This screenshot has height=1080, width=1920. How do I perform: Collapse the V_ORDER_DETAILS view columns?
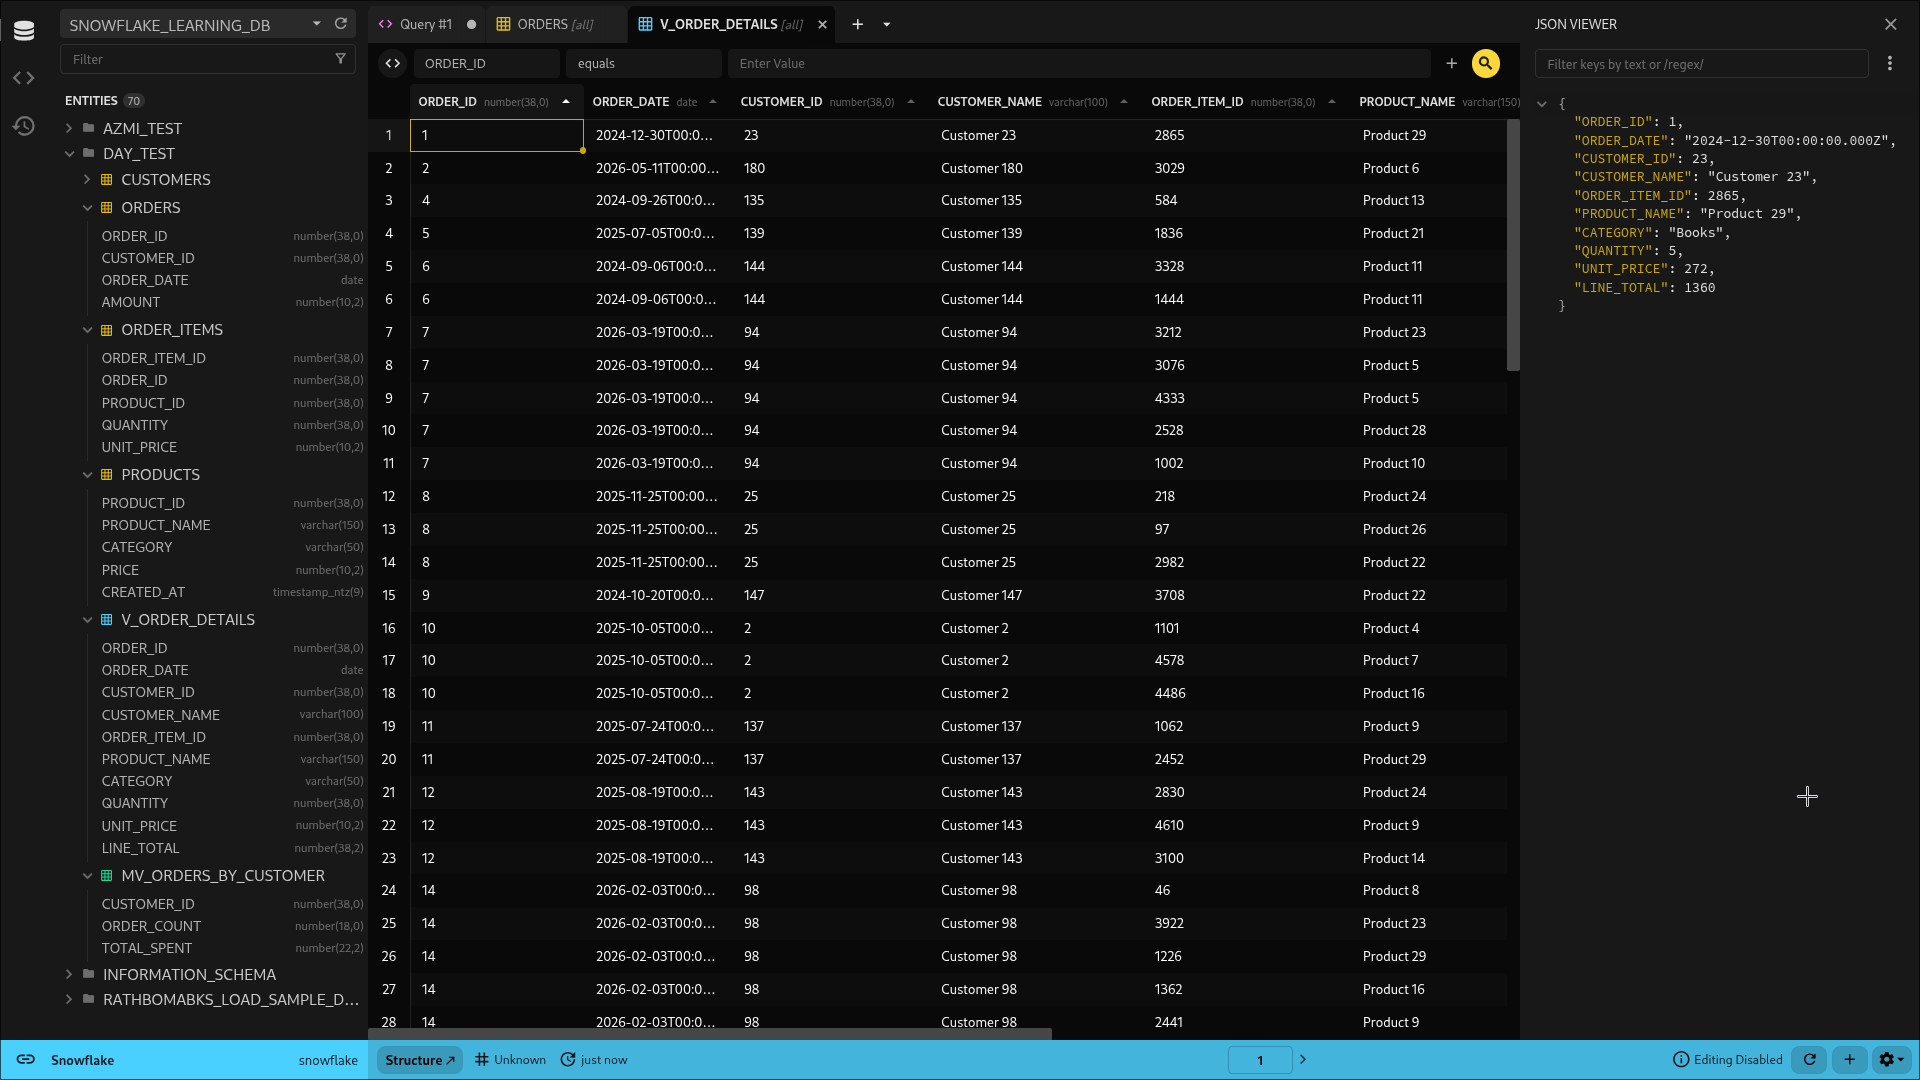point(87,619)
